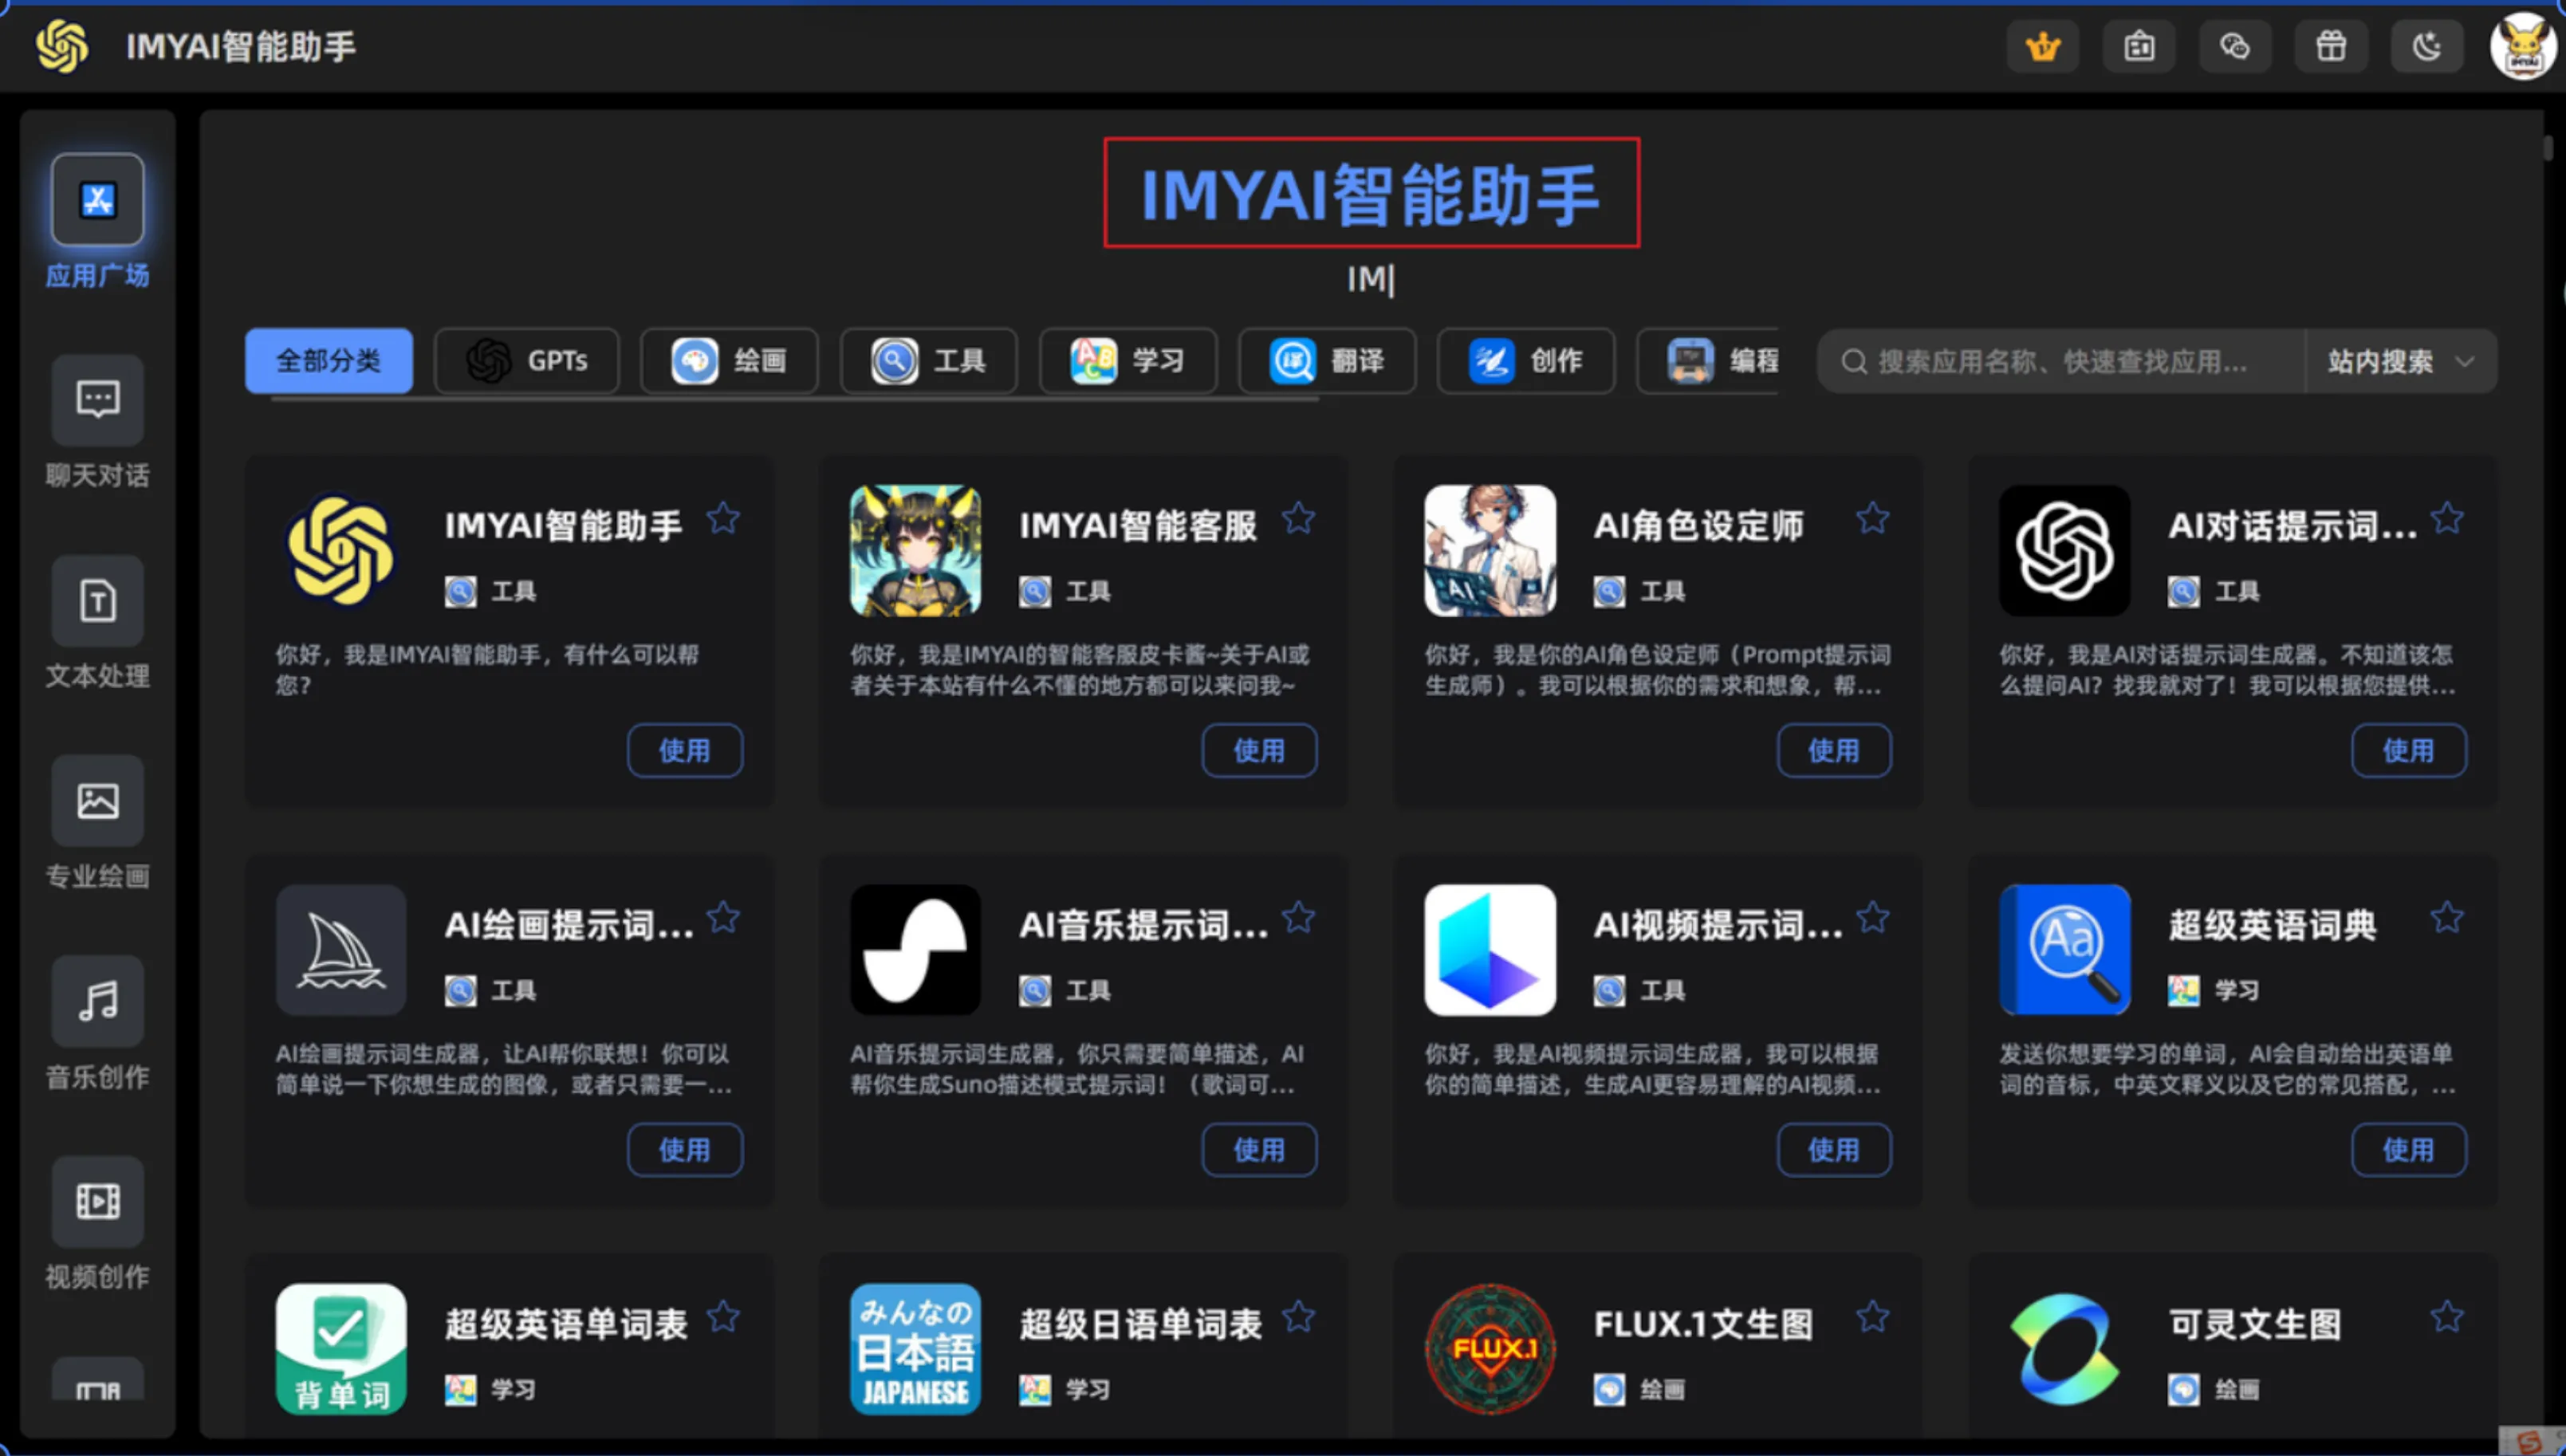Click the FLUX.1文生图 app title

click(x=1703, y=1324)
